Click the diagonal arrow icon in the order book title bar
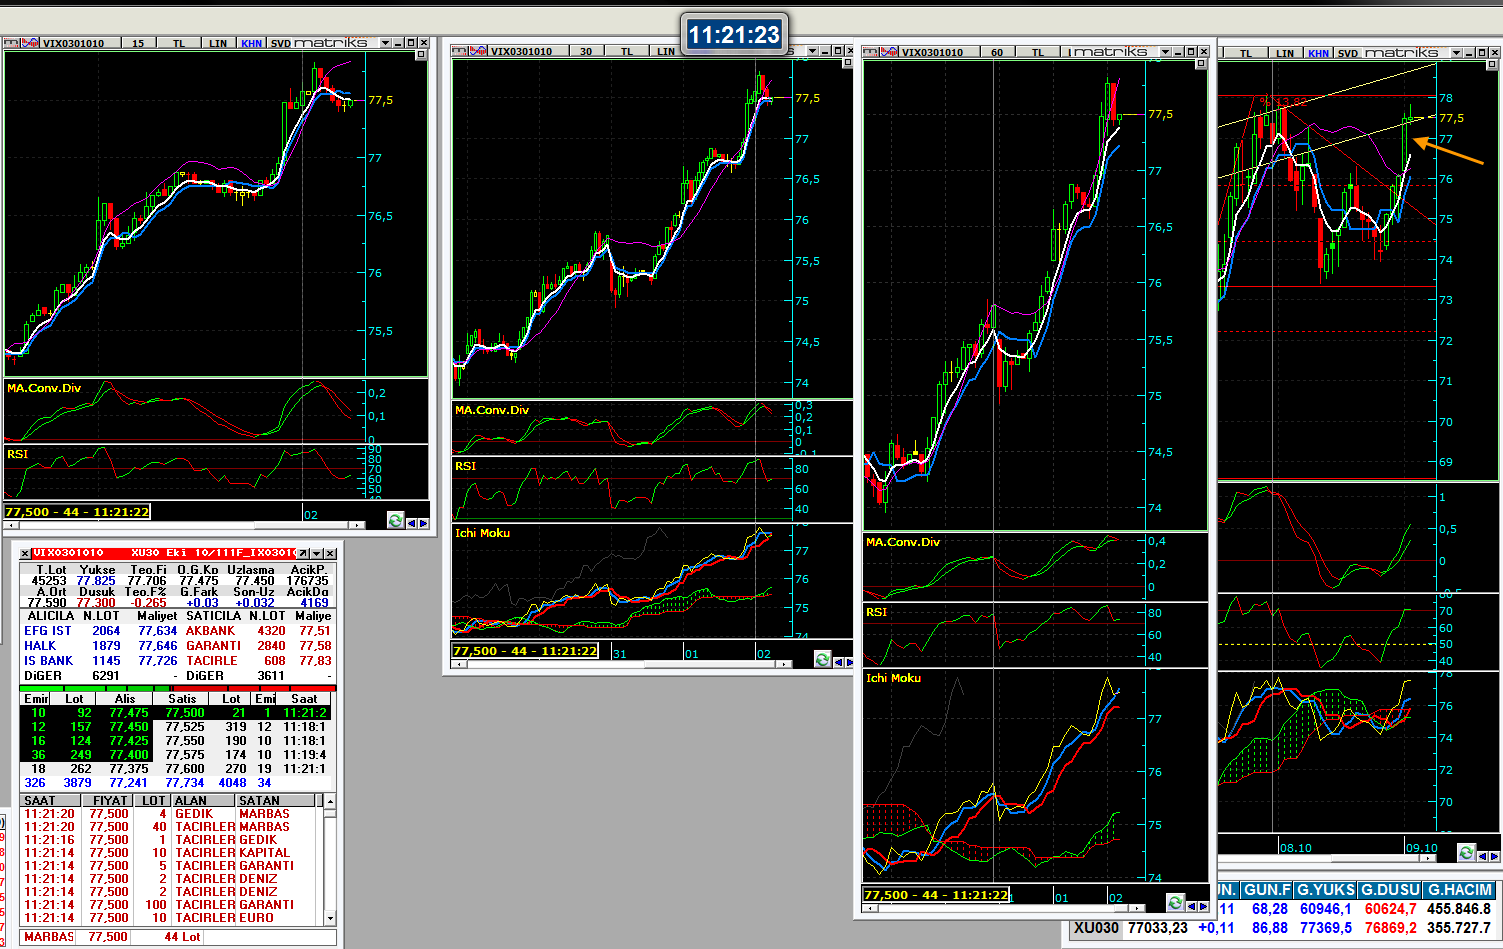1503x949 pixels. 302,553
